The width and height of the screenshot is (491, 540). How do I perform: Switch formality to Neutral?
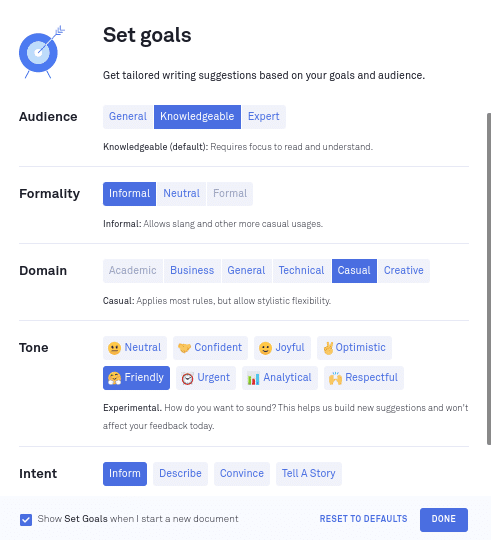[x=181, y=194]
